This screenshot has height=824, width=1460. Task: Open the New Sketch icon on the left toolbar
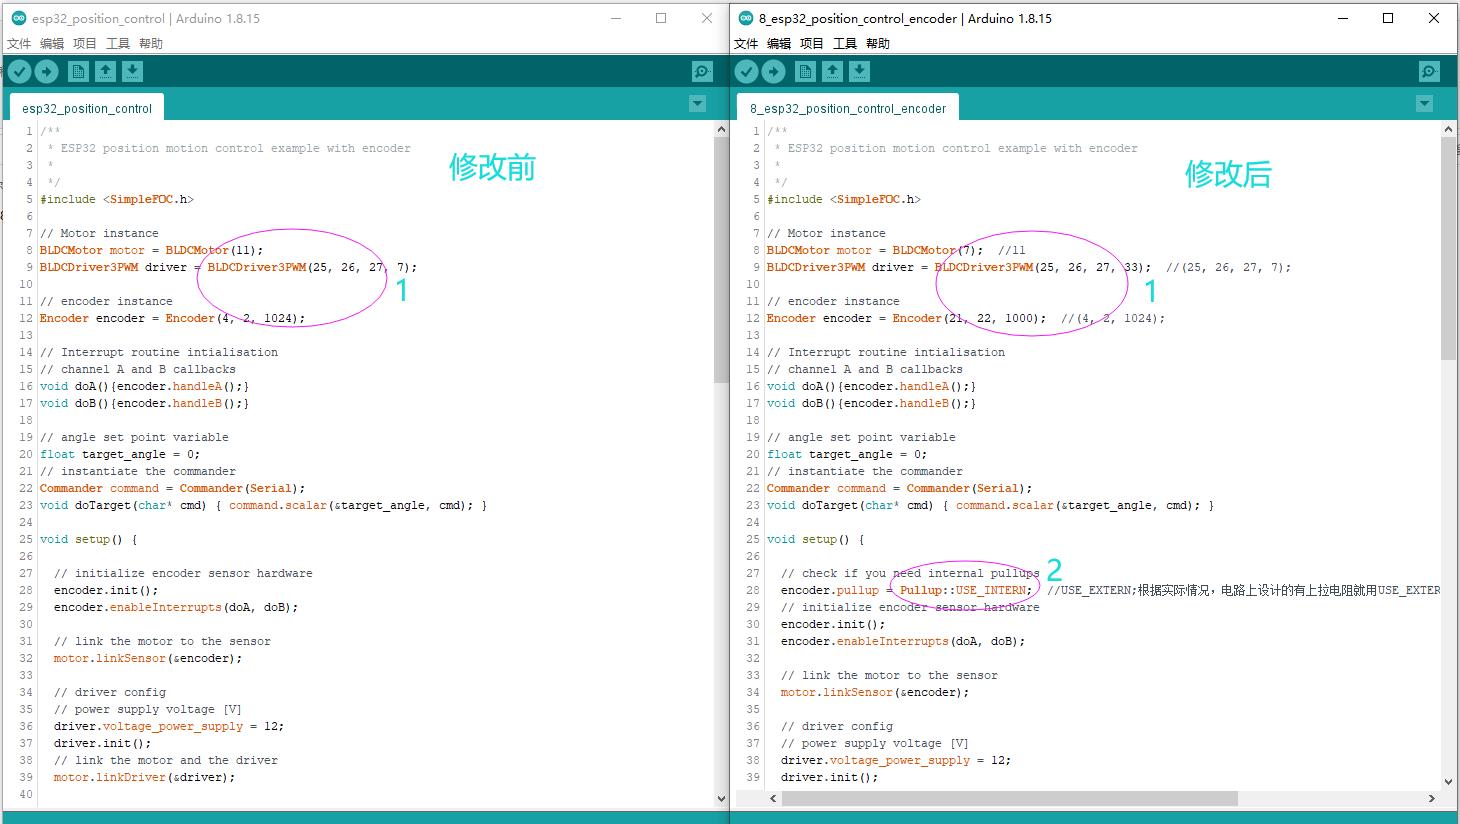78,70
